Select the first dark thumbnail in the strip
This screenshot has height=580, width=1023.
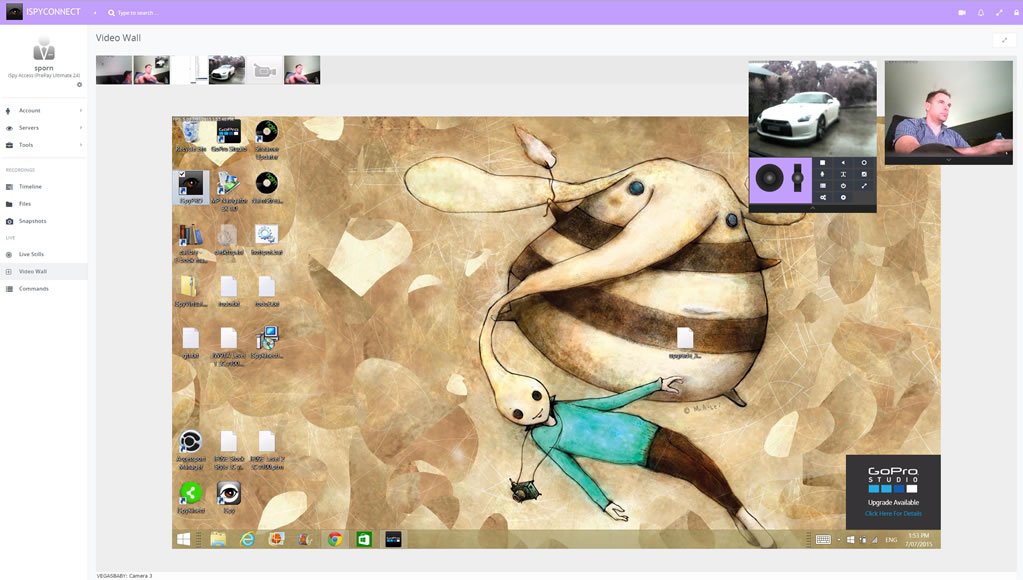click(x=114, y=70)
